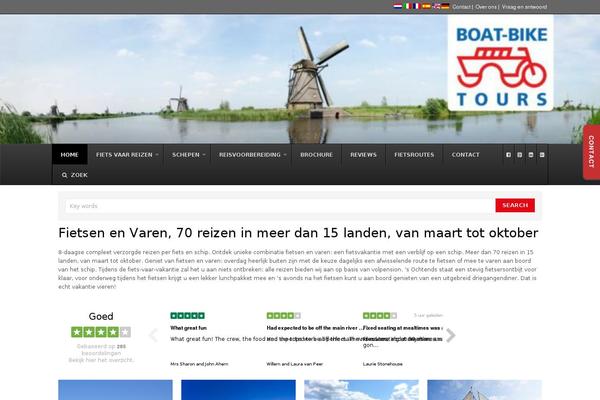Click the star rating above 'Fixed seating at mealtimes'
Screen dimensions: 600x400
380,315
